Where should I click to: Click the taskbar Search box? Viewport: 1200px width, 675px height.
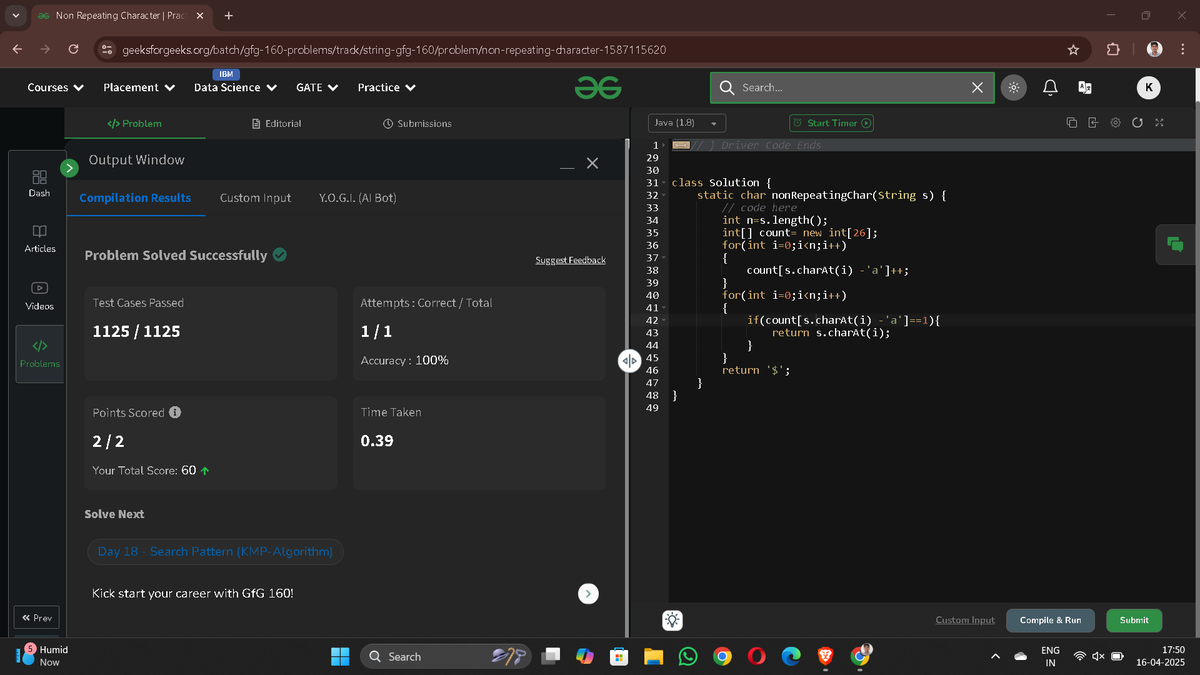tap(446, 656)
